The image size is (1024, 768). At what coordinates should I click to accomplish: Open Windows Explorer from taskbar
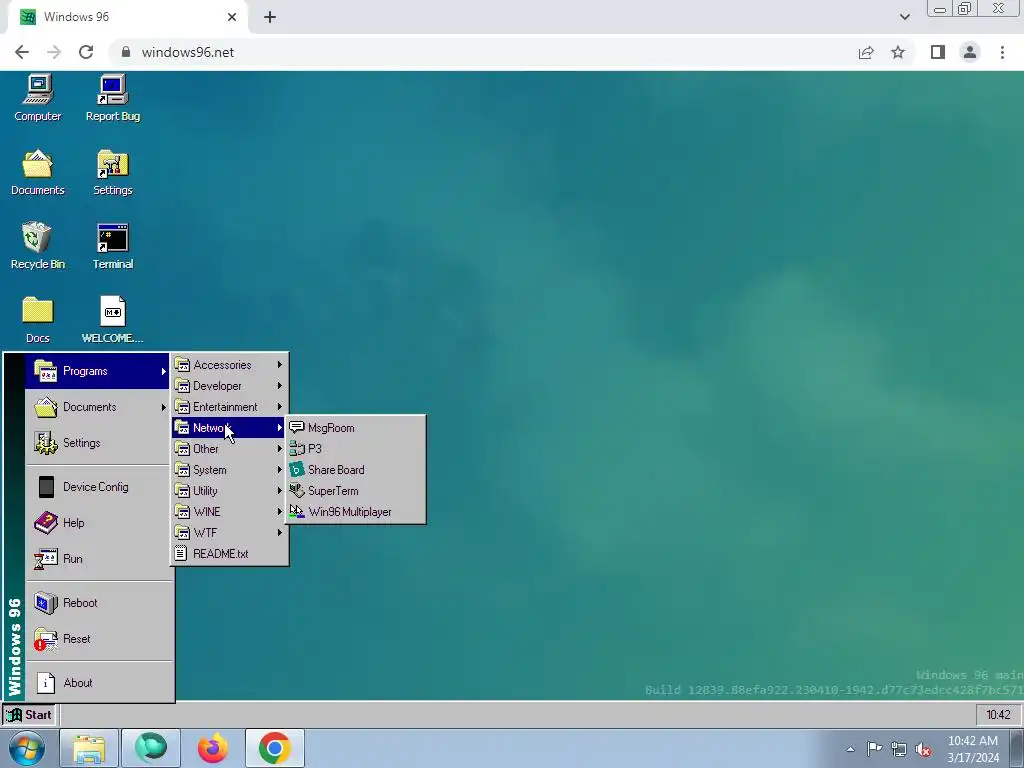pyautogui.click(x=89, y=748)
